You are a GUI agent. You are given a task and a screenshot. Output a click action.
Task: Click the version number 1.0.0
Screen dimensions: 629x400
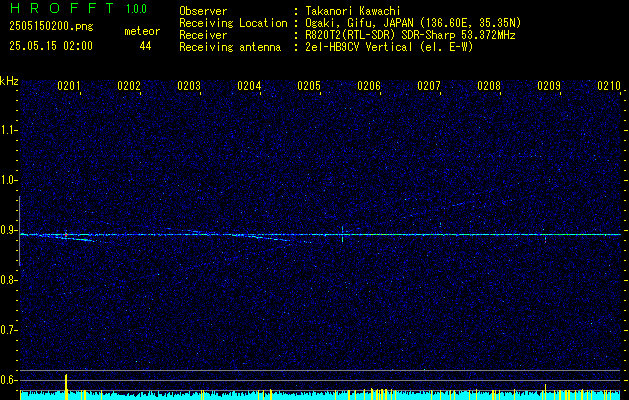pyautogui.click(x=136, y=9)
